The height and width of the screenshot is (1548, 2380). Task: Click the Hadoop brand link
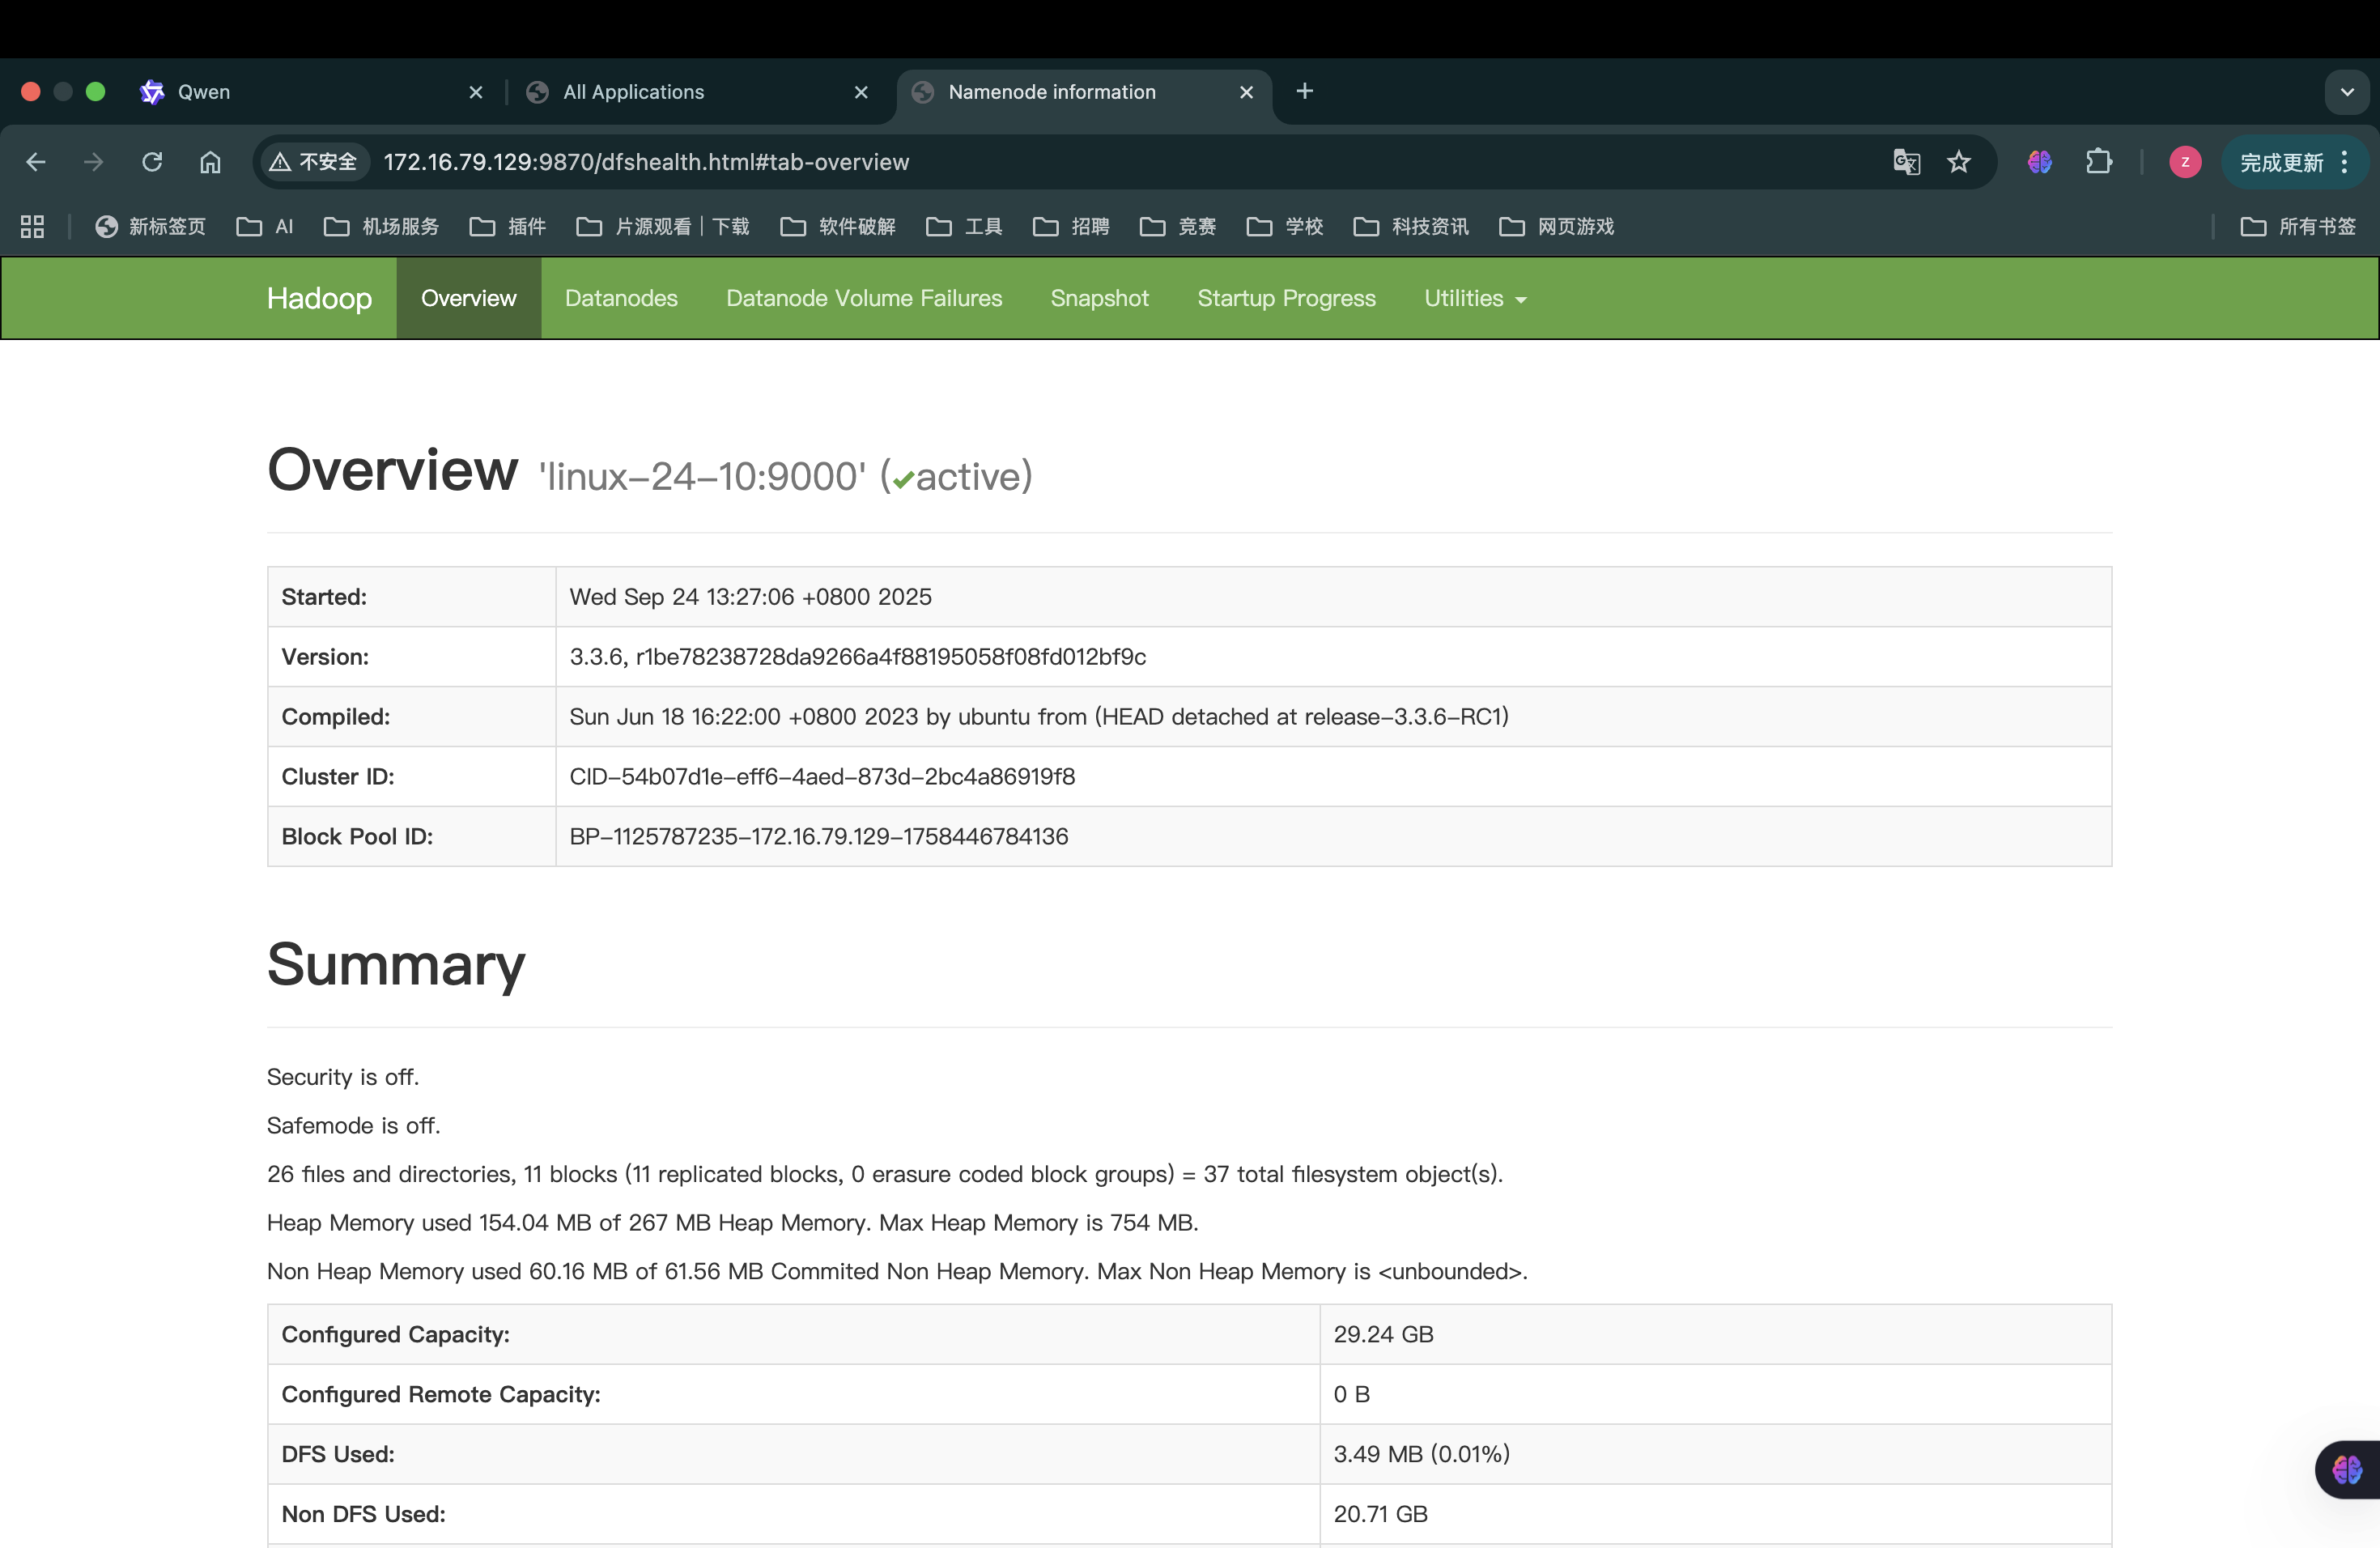tap(319, 298)
